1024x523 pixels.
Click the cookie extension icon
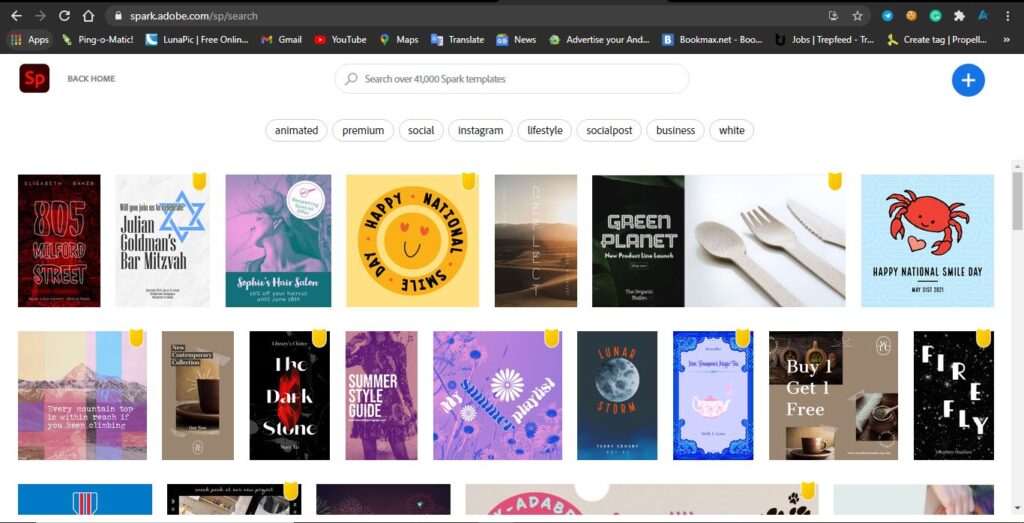(911, 16)
